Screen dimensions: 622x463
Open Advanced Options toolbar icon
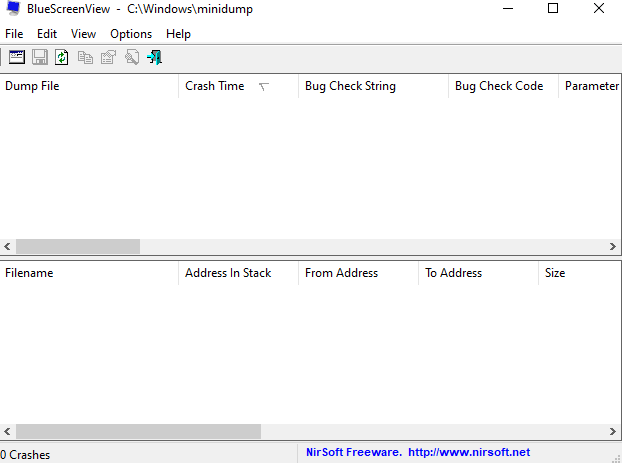click(x=17, y=57)
